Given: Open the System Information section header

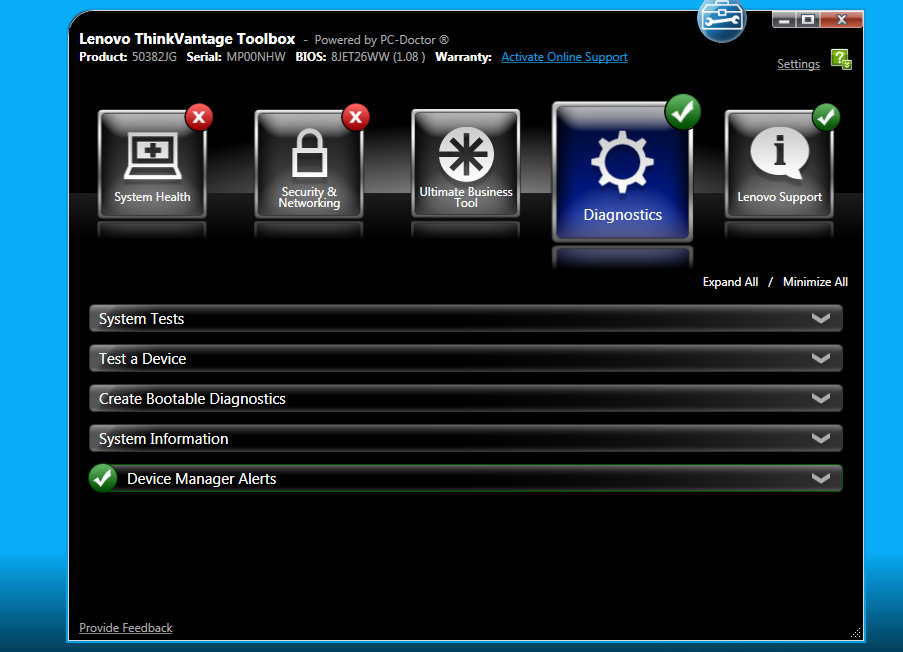Looking at the screenshot, I should (x=466, y=438).
